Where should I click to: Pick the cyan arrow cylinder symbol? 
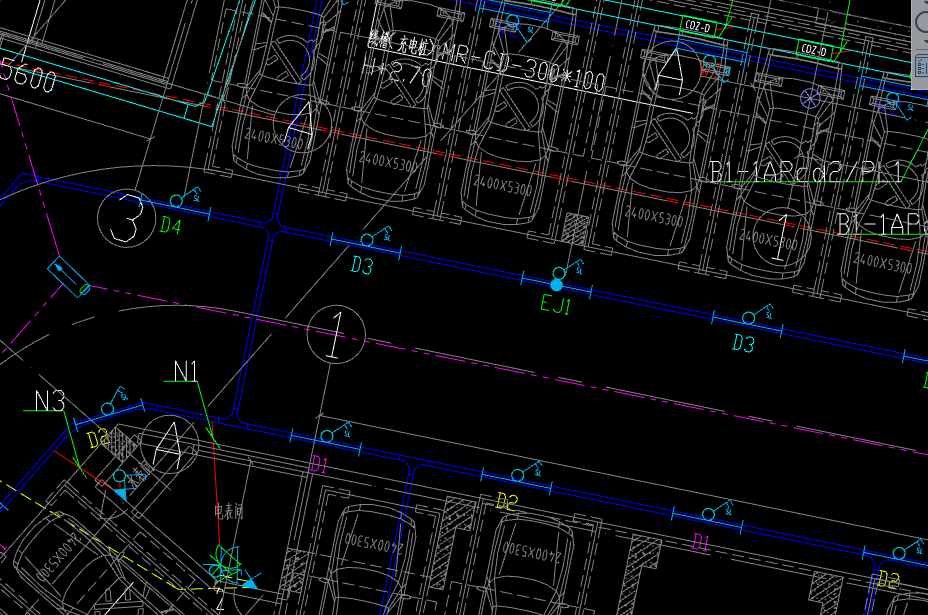[x=69, y=277]
